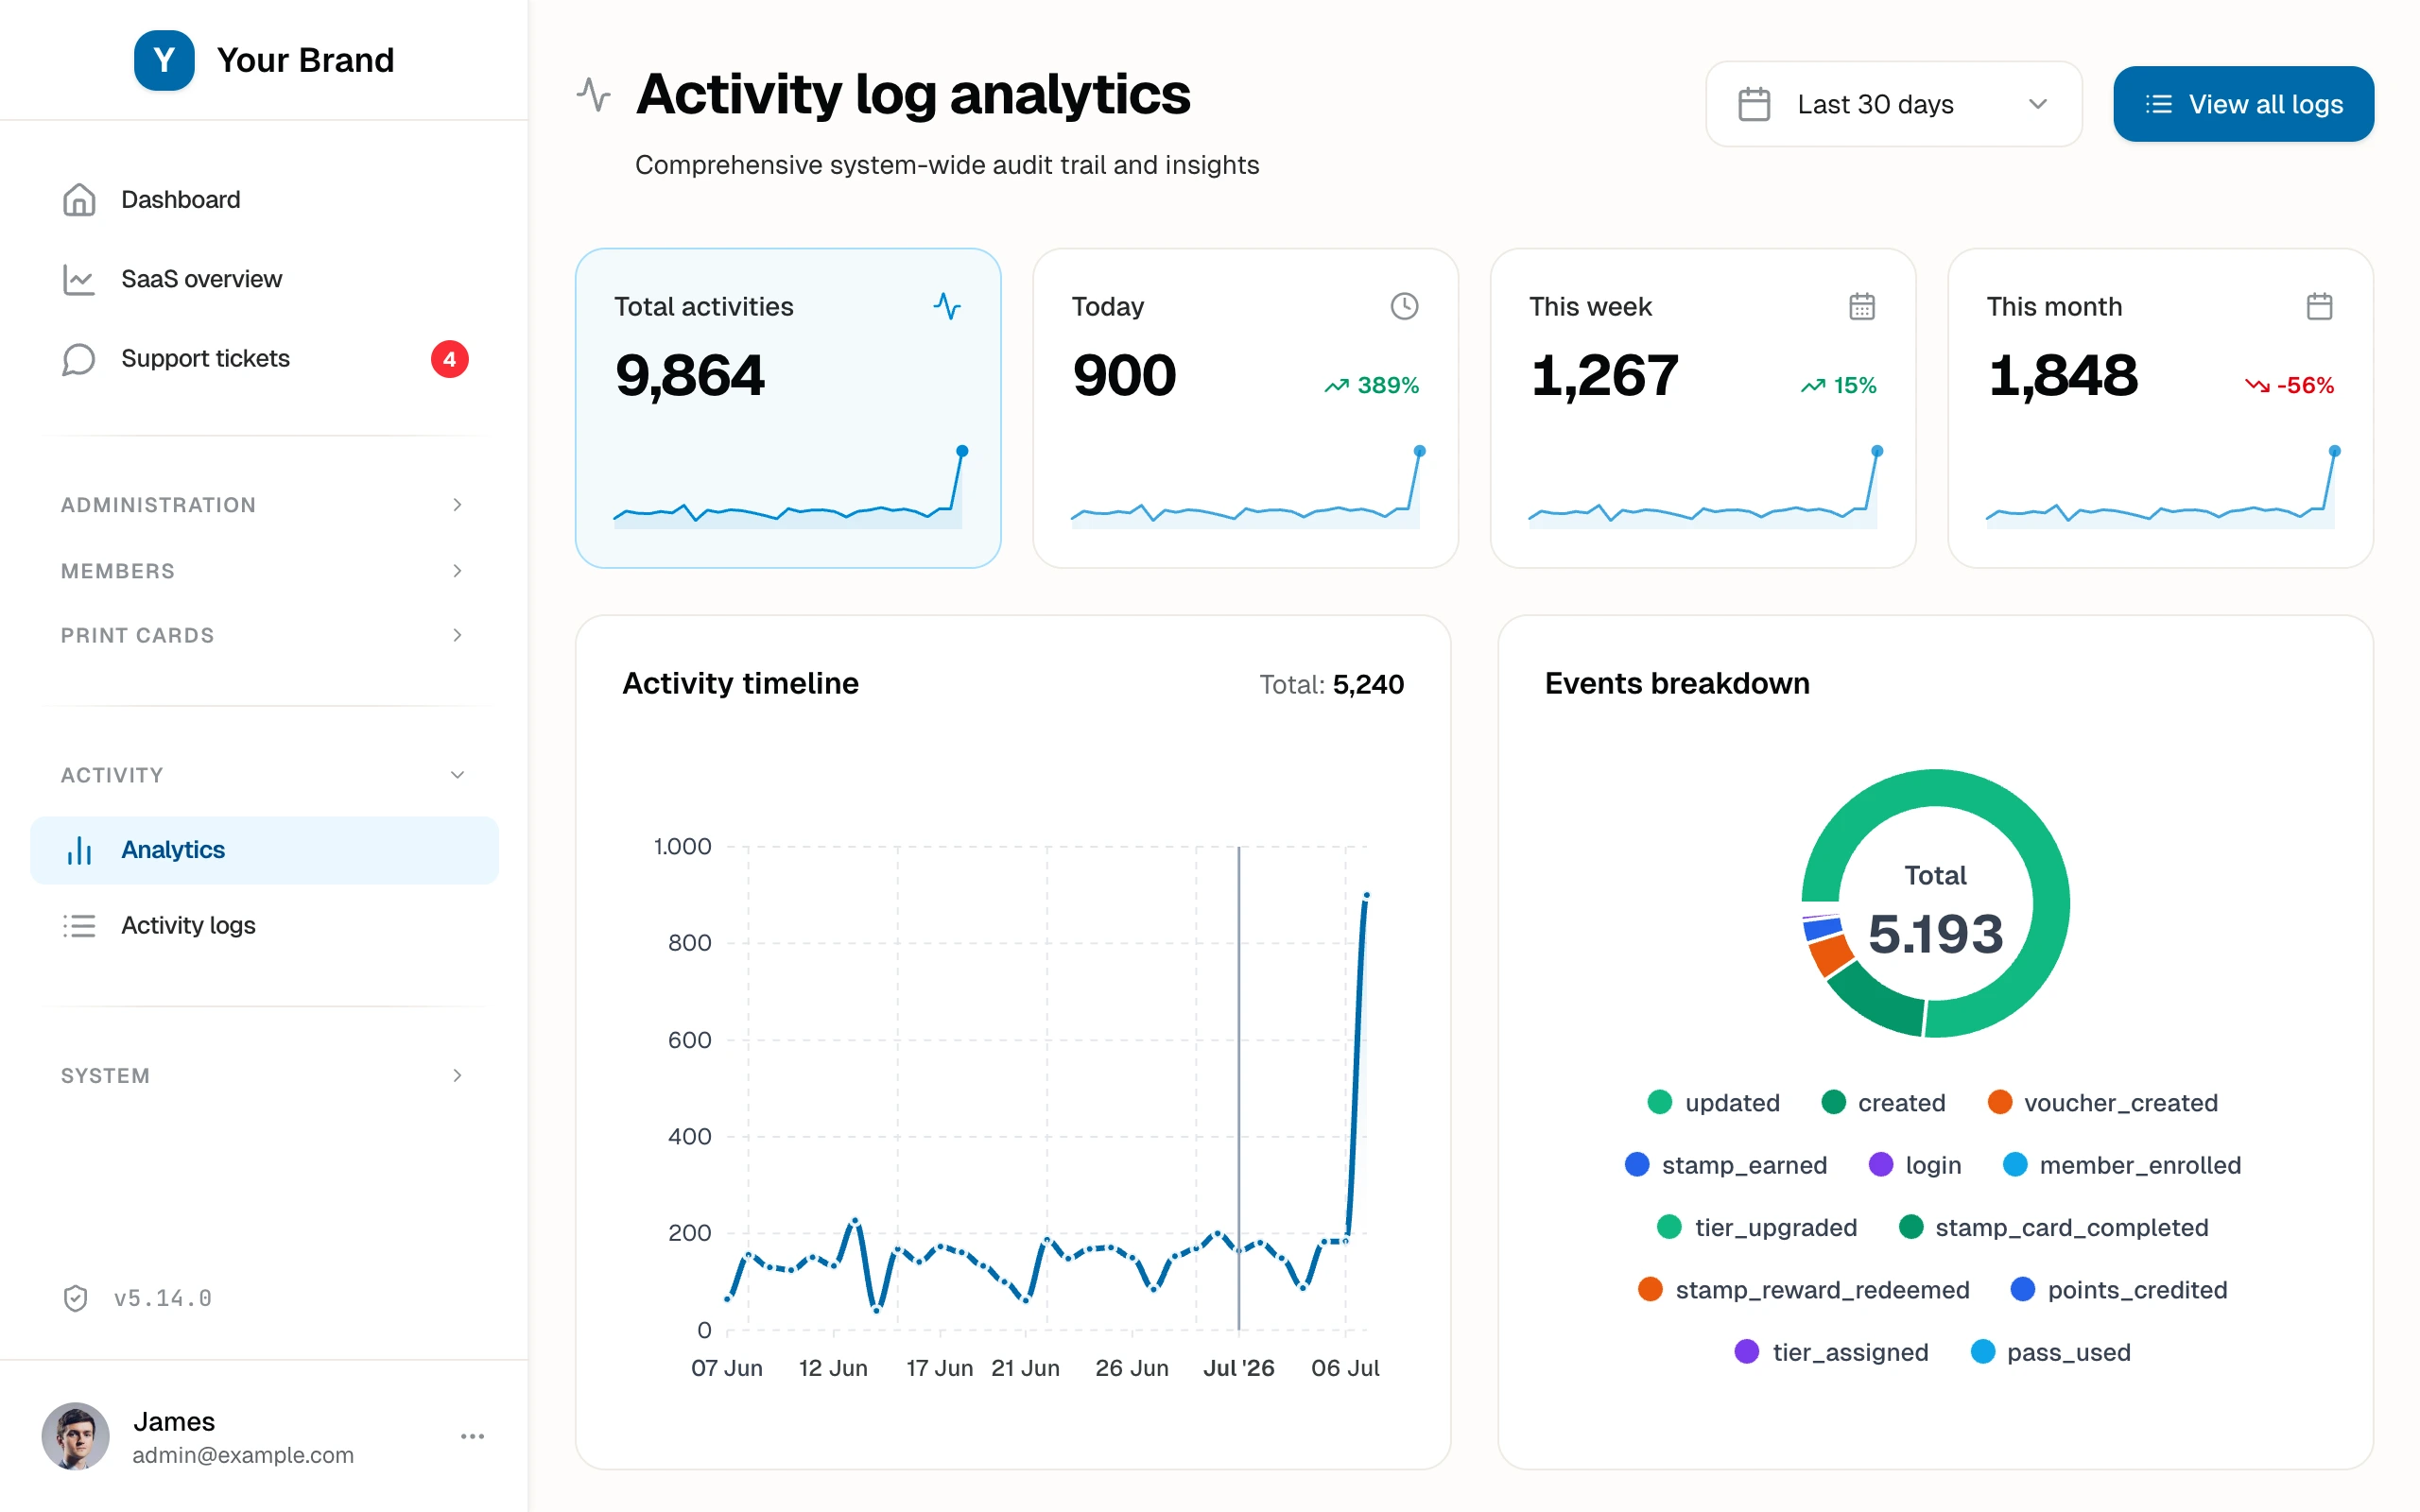Click the orange voucher_created donut segment
The image size is (2420, 1512).
tap(1832, 956)
